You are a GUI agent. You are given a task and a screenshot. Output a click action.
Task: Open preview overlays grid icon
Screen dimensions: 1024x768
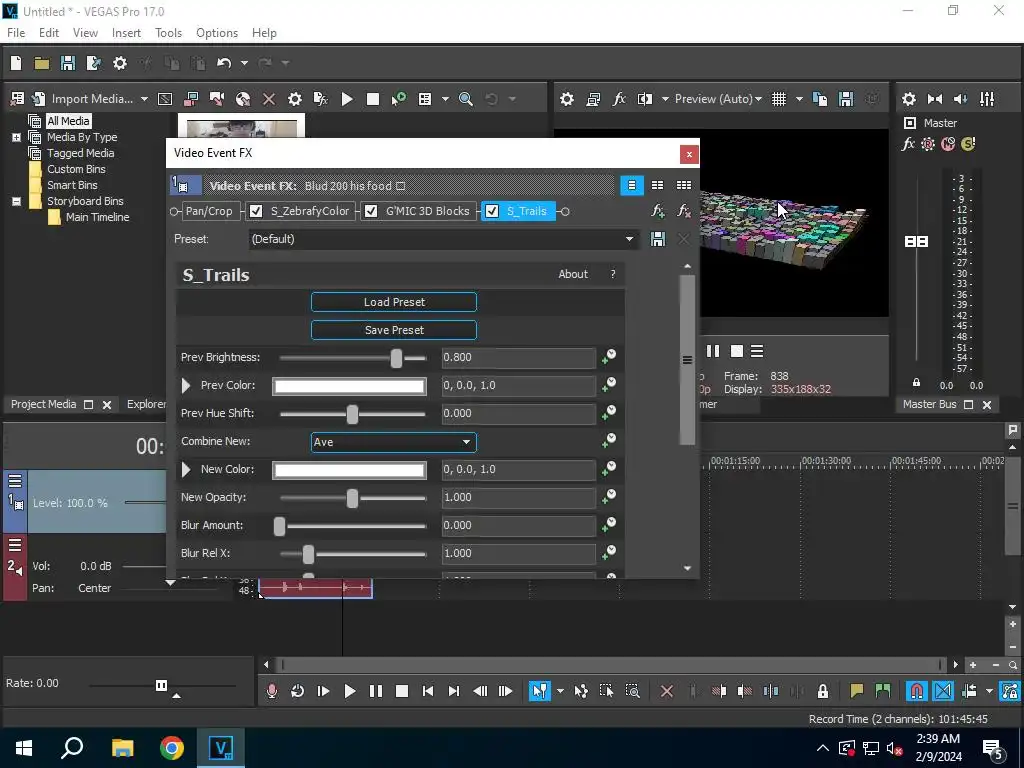click(x=779, y=99)
